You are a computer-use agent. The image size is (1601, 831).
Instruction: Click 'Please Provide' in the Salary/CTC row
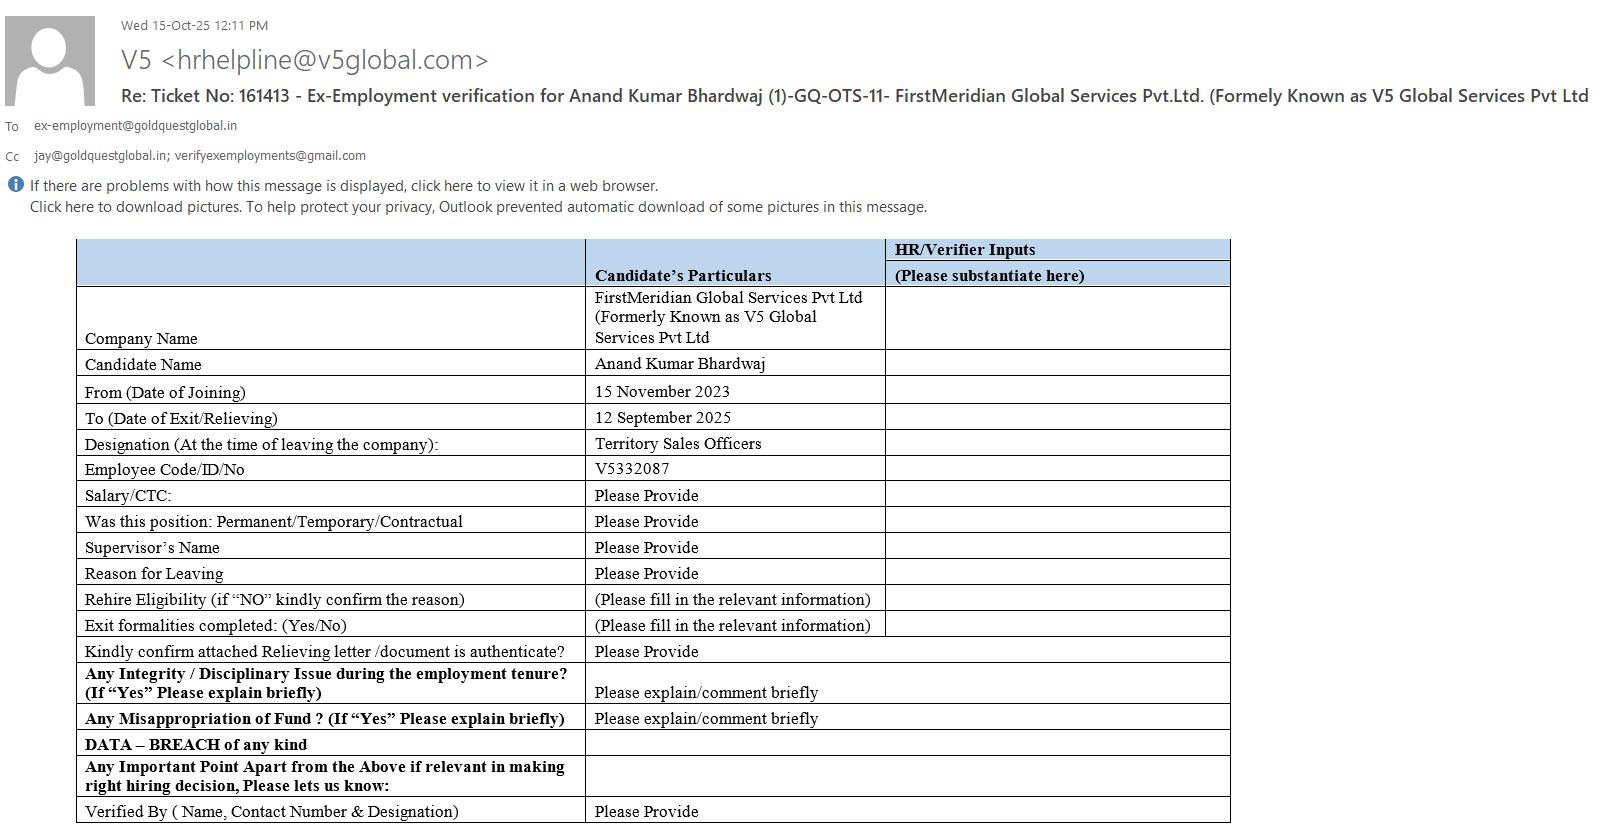click(647, 496)
